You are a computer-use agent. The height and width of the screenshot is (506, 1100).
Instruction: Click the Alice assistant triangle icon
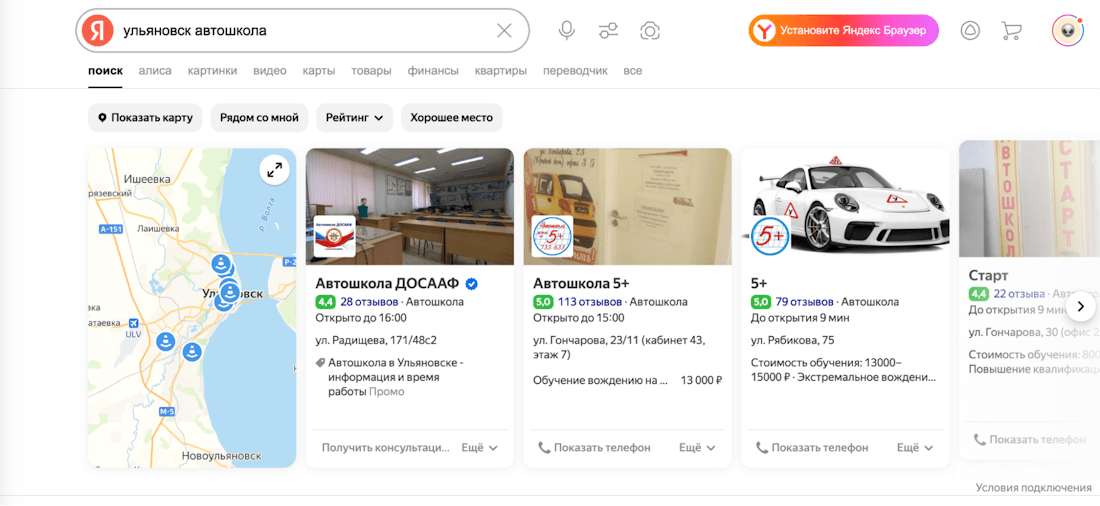[970, 30]
